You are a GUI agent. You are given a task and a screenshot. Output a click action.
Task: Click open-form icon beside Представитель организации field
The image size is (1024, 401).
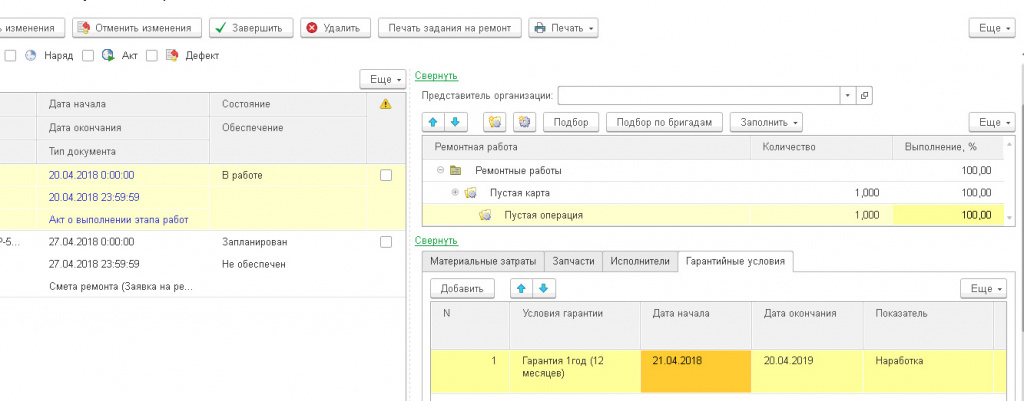tap(865, 95)
